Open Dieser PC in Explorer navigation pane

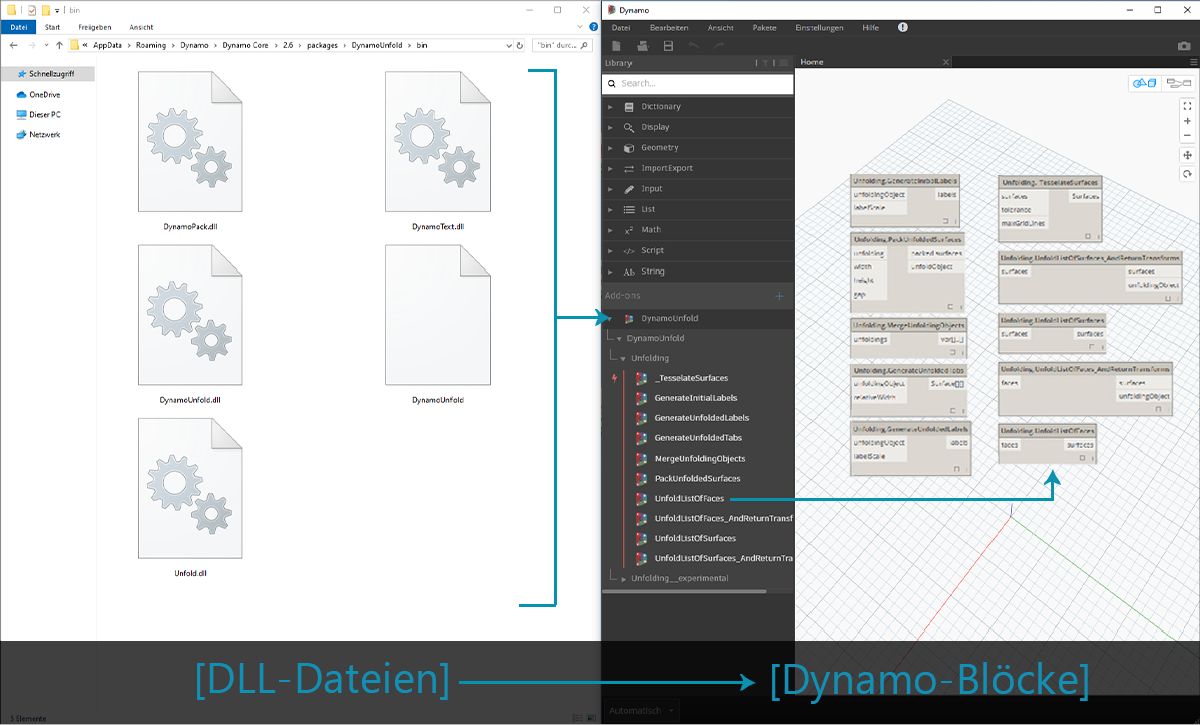pyautogui.click(x=38, y=114)
